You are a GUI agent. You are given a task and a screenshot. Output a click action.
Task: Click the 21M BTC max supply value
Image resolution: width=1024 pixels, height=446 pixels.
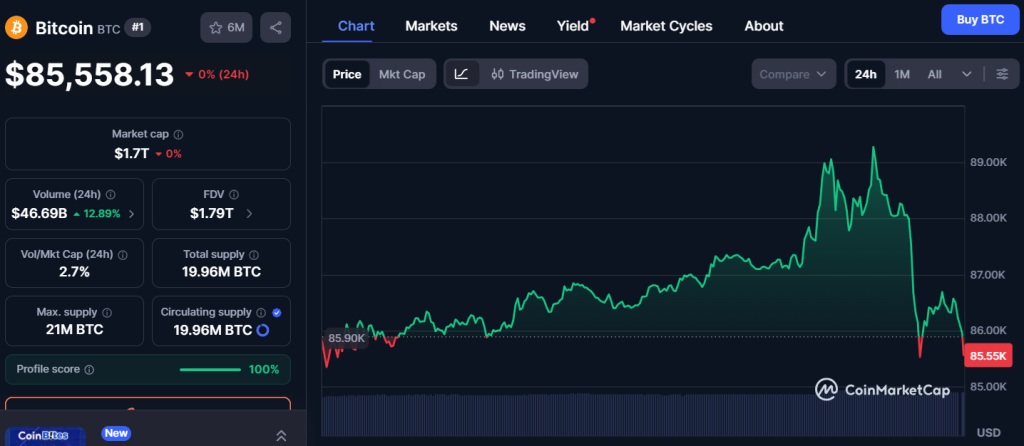click(74, 330)
